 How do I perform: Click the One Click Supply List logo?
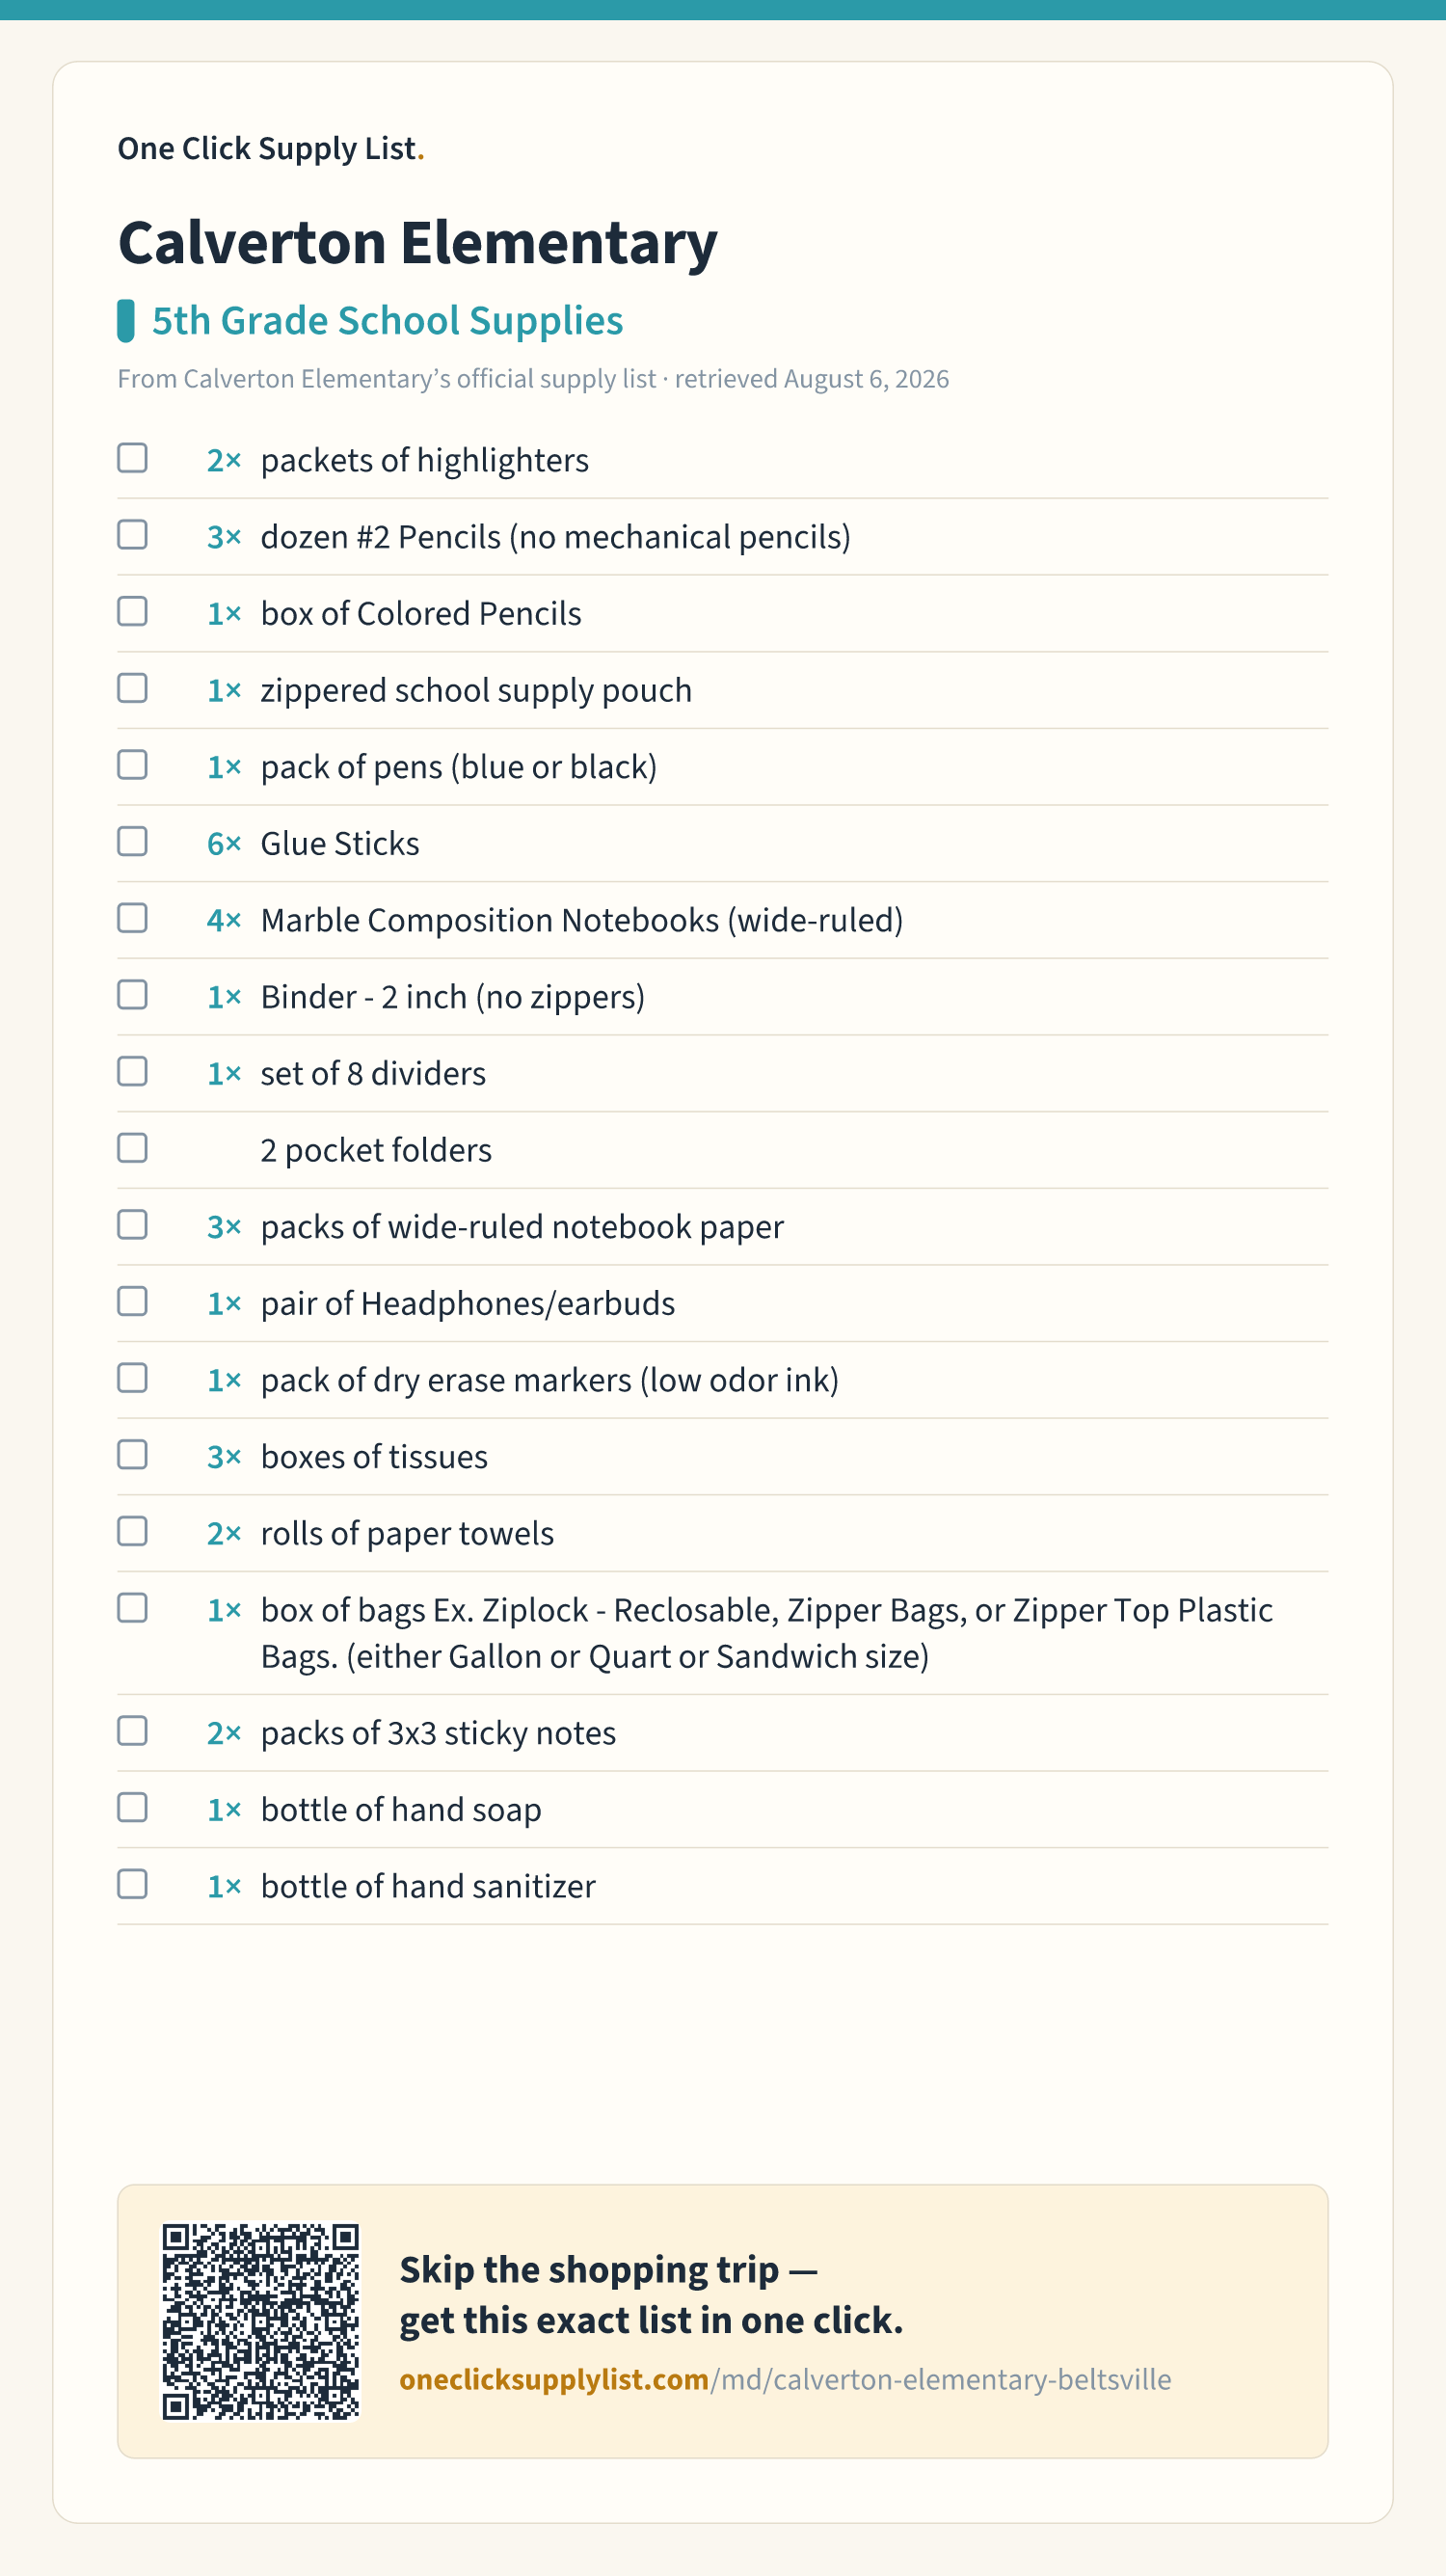point(271,148)
